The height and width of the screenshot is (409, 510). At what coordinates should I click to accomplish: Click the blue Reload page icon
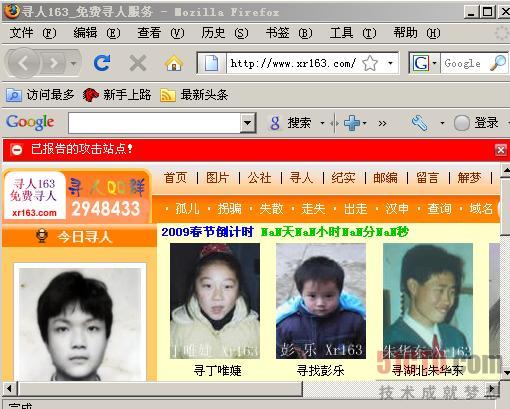101,63
